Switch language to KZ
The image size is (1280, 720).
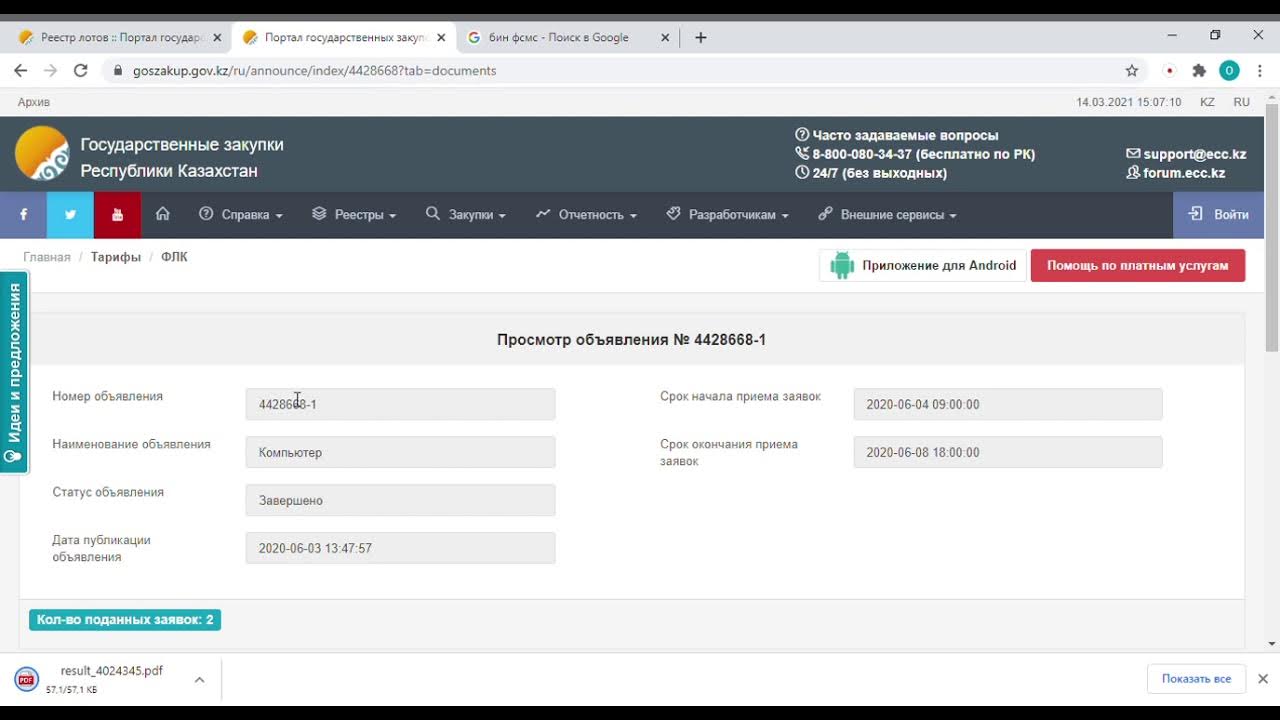[1207, 102]
